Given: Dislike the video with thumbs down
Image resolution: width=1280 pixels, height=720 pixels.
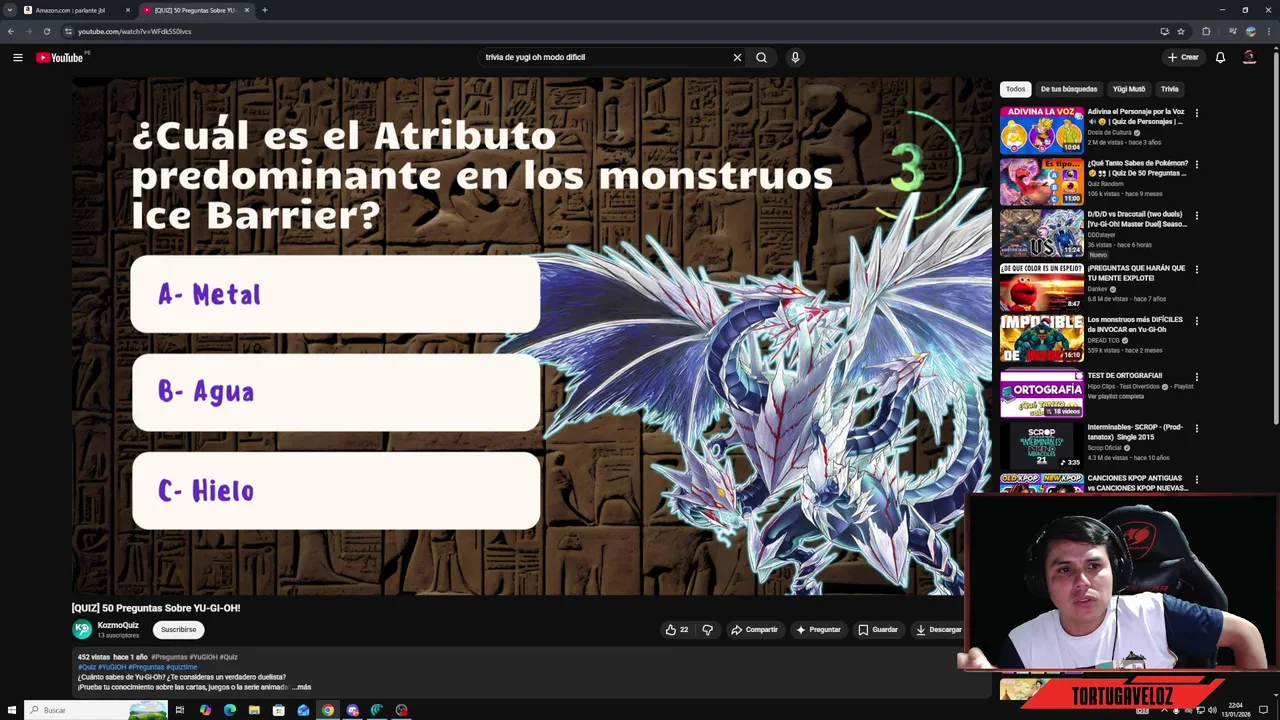Looking at the screenshot, I should tap(707, 630).
